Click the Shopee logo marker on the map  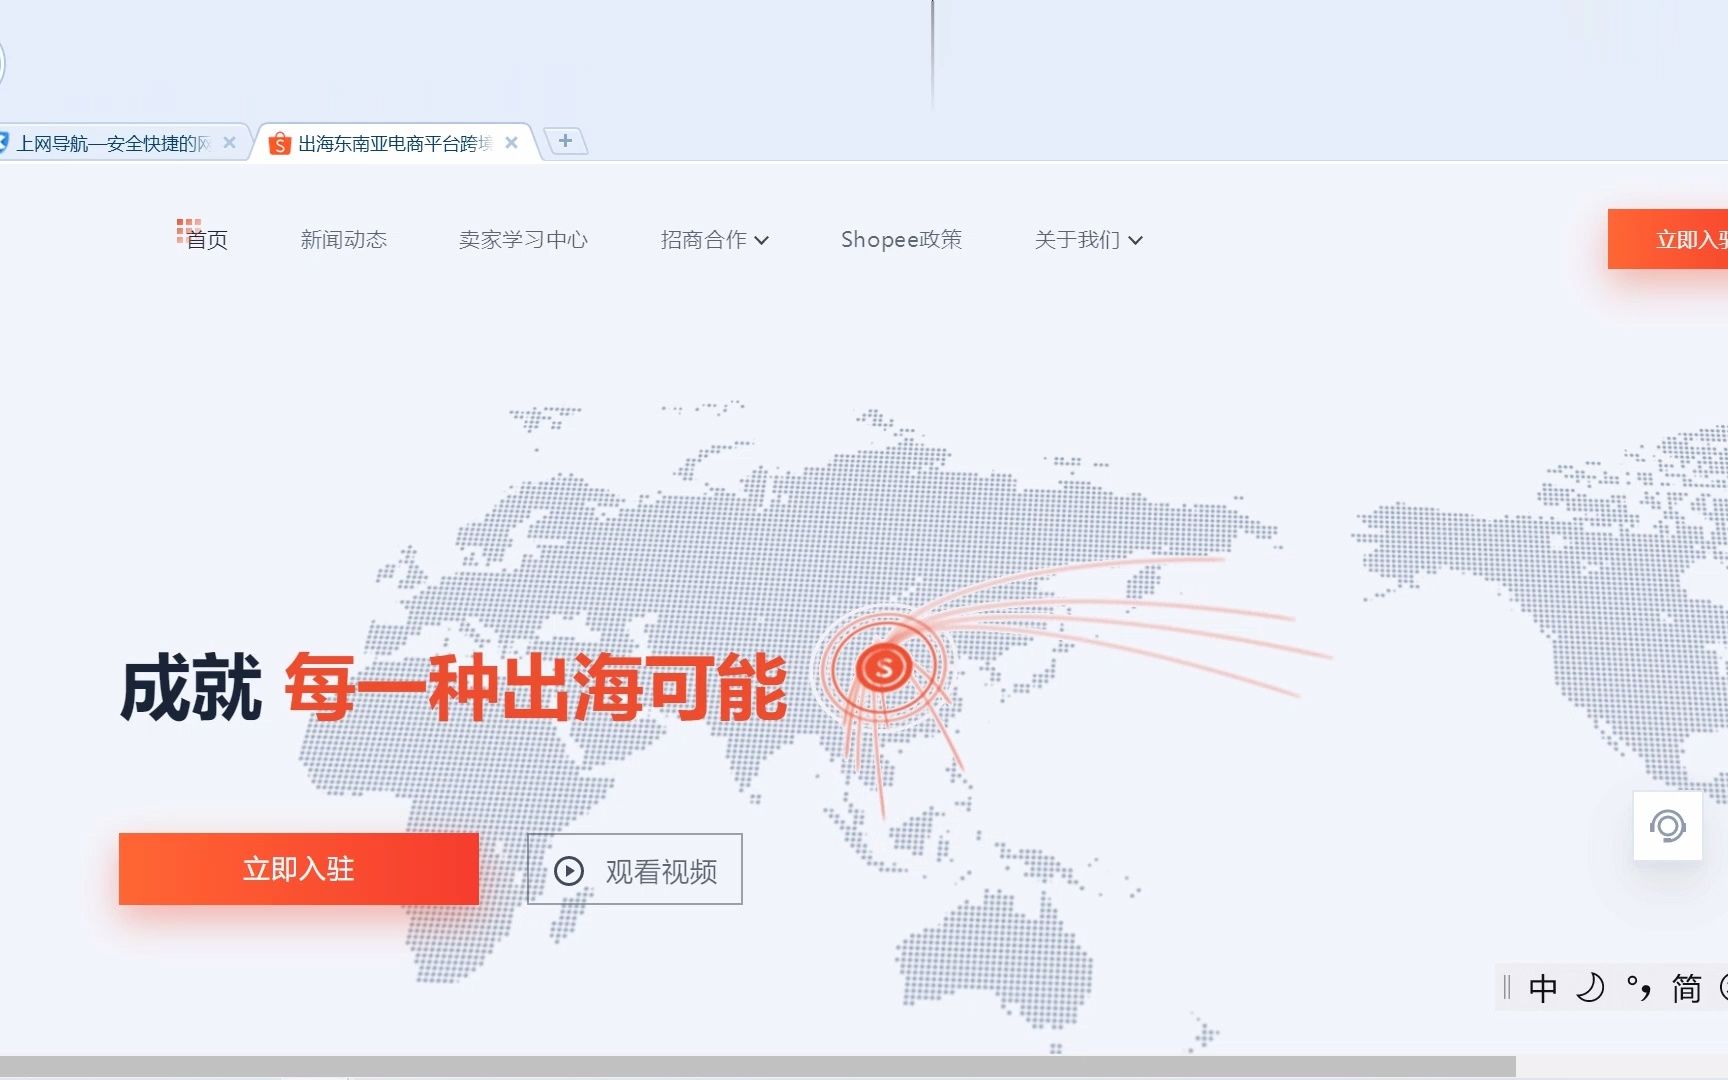click(x=883, y=667)
